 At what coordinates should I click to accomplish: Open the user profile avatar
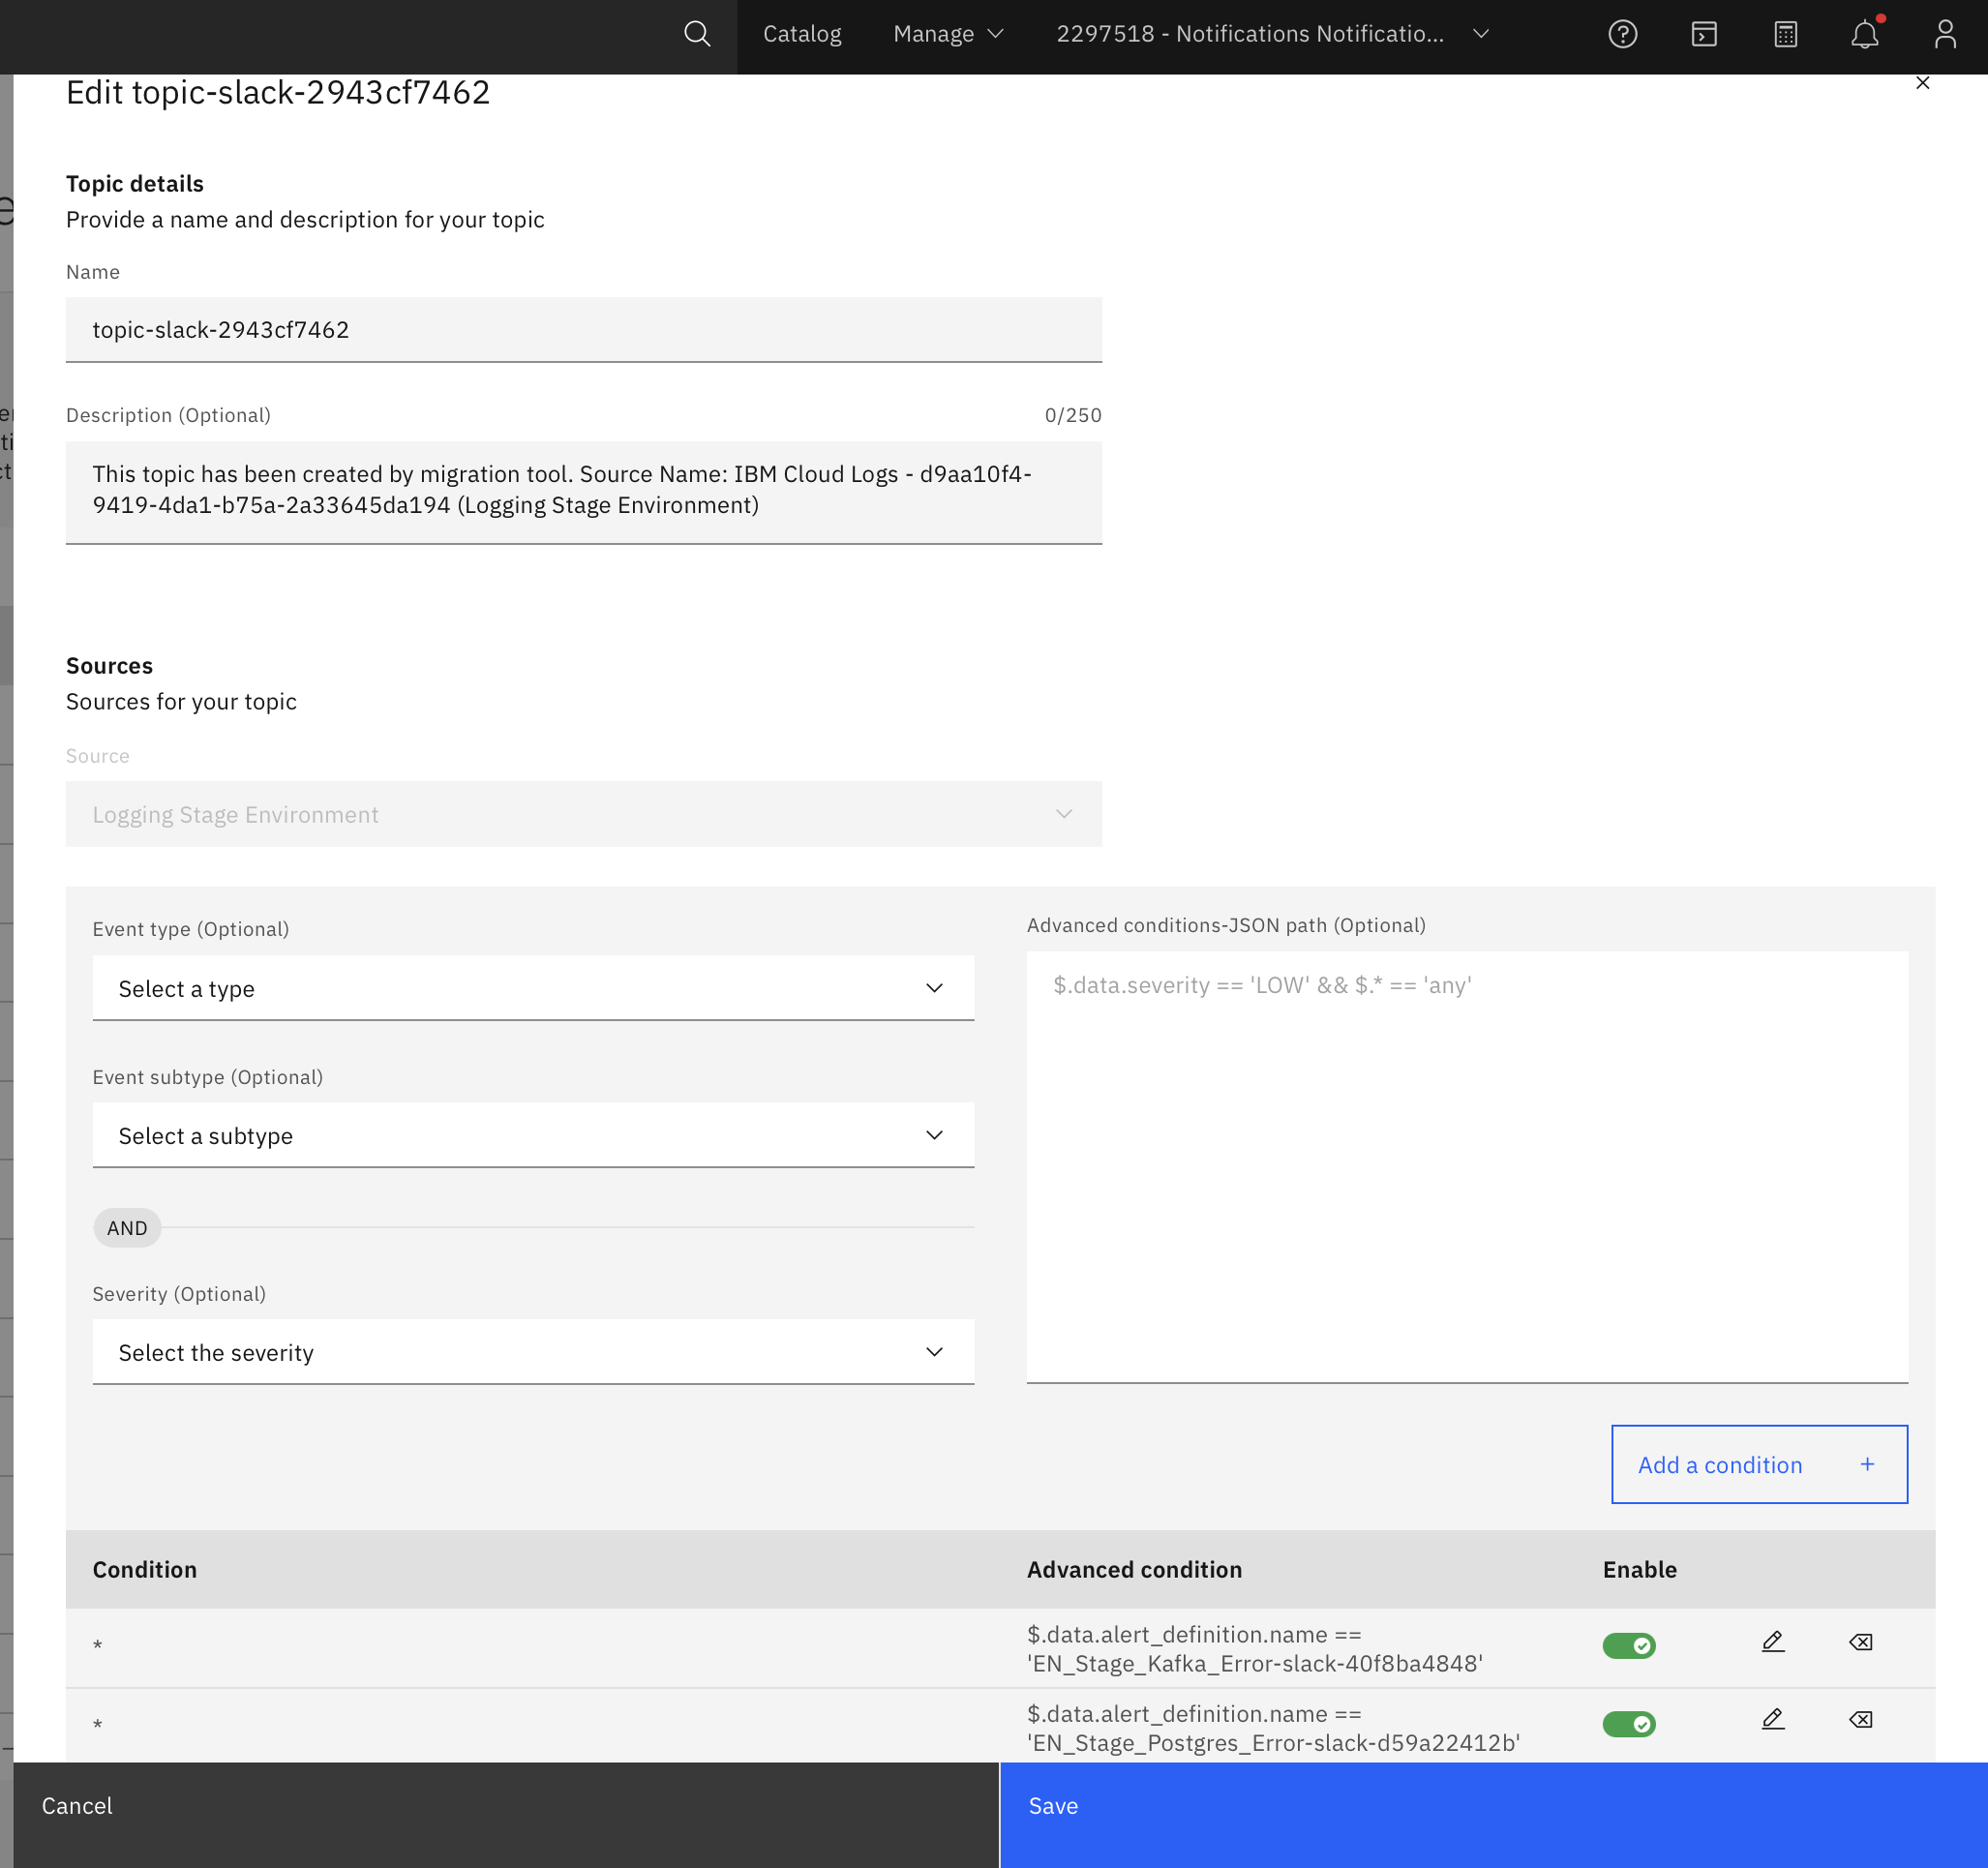point(1945,34)
